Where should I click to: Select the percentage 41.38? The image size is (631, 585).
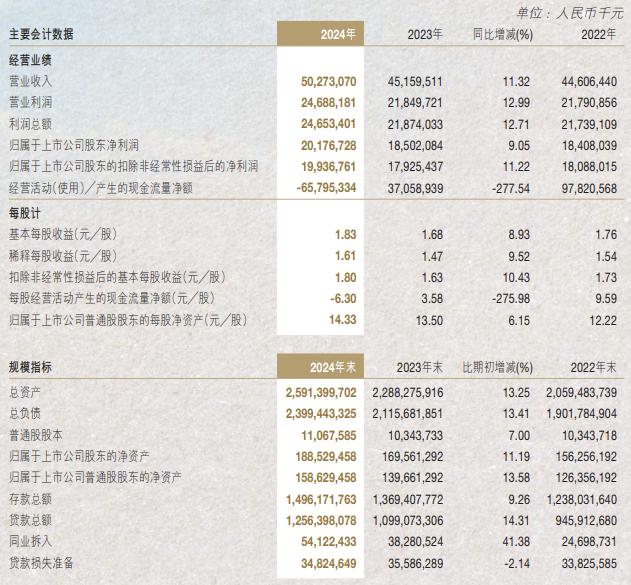pos(516,542)
